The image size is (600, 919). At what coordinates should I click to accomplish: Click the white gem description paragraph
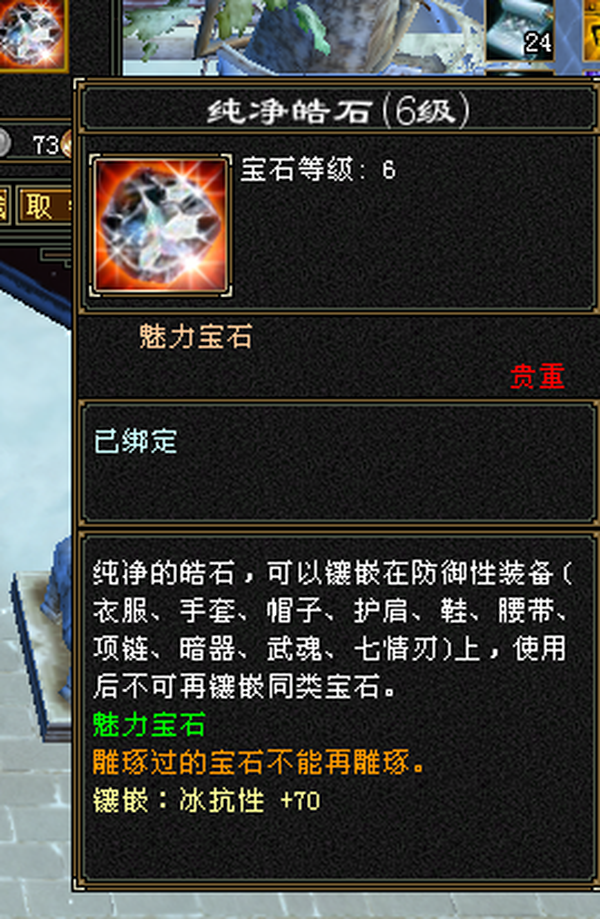click(331, 629)
